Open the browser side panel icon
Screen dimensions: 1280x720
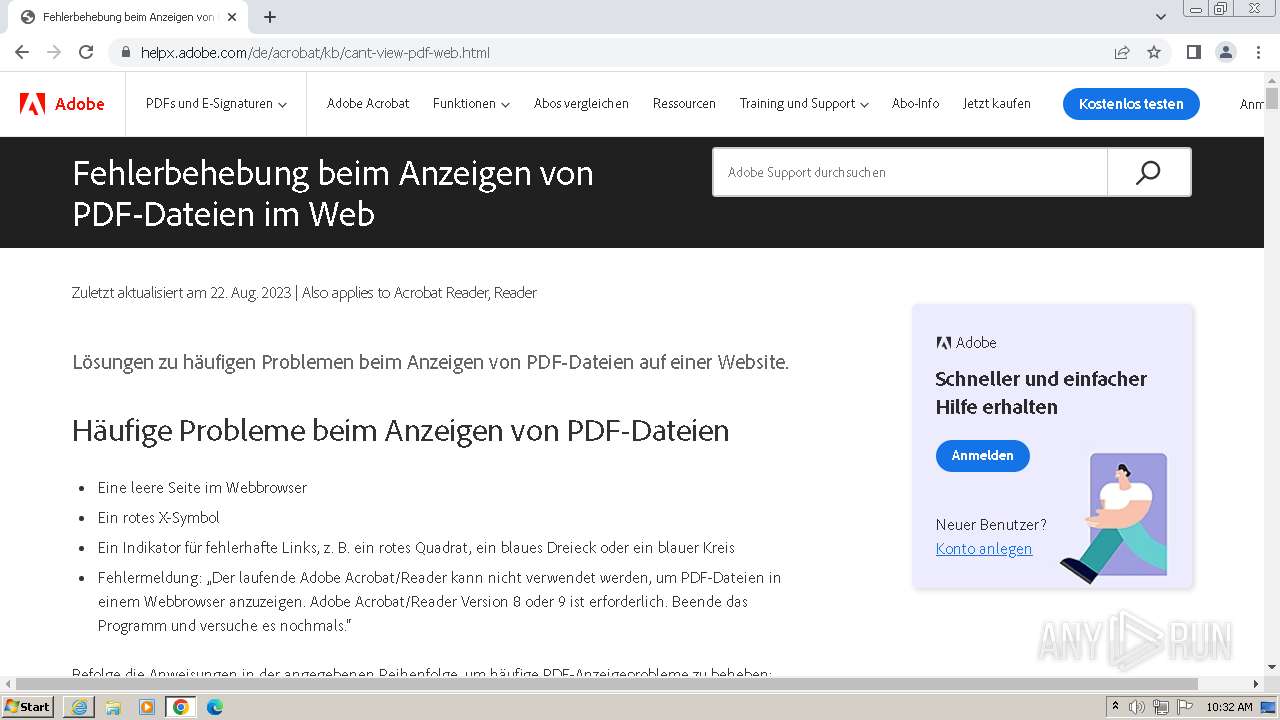pyautogui.click(x=1194, y=52)
